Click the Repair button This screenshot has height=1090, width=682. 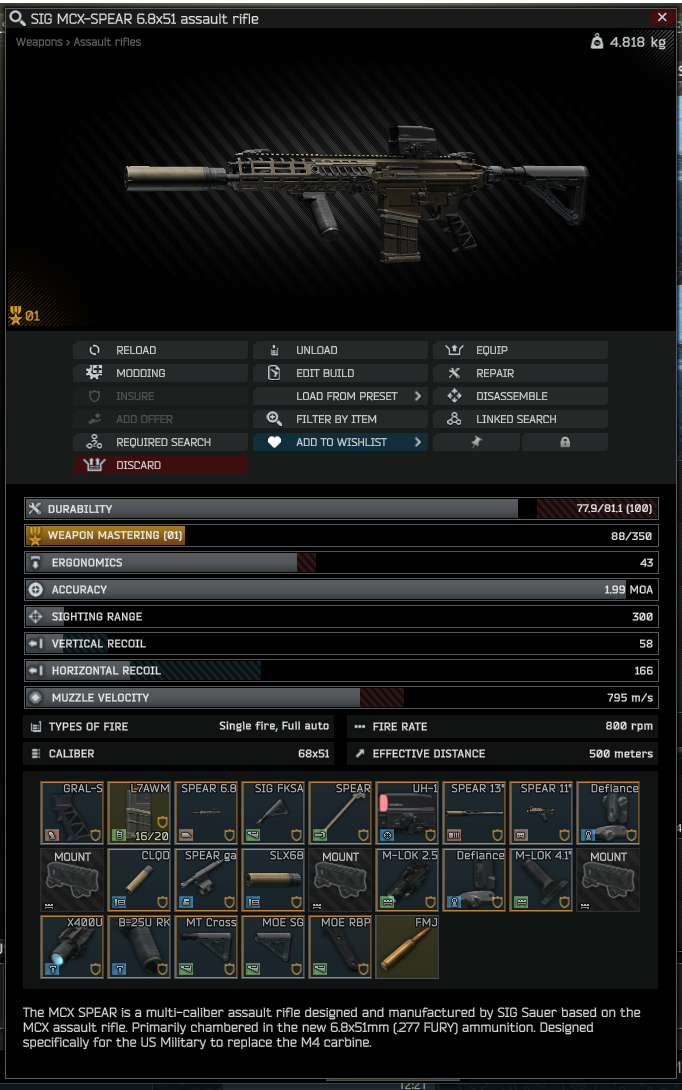[x=520, y=373]
